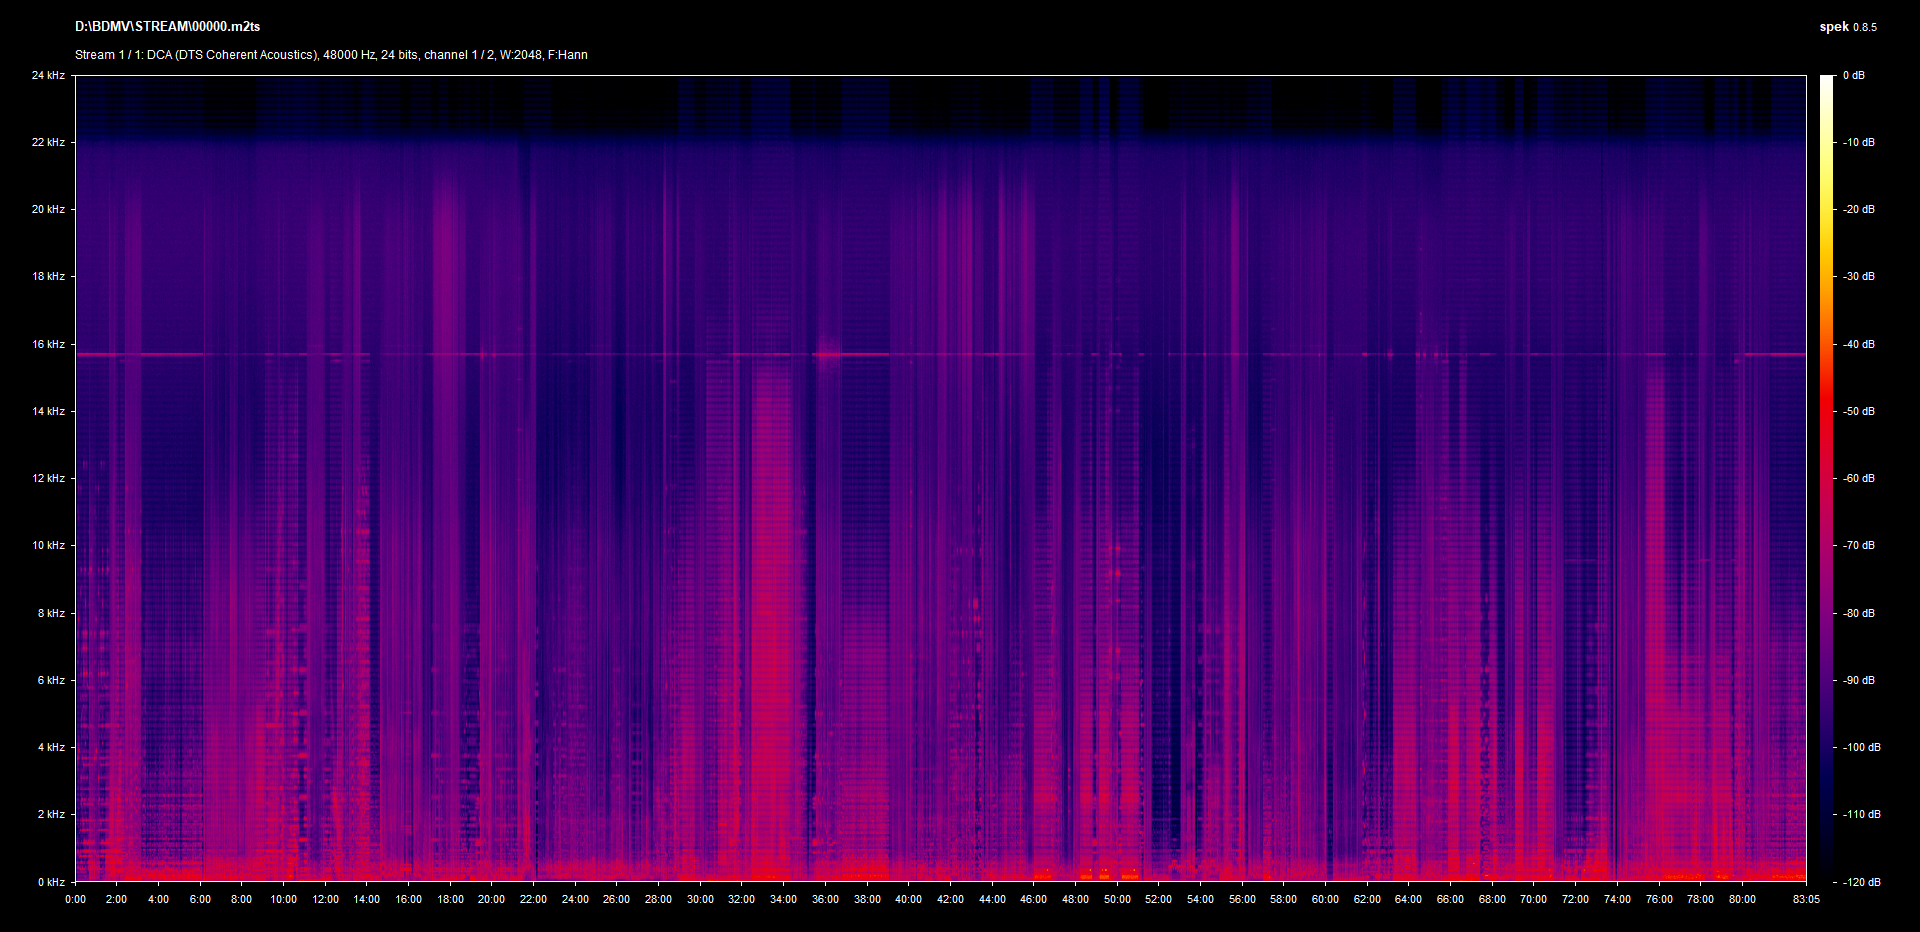Select the 24 kHz frequency axis label
Screen dimensions: 1920x932
(48, 75)
